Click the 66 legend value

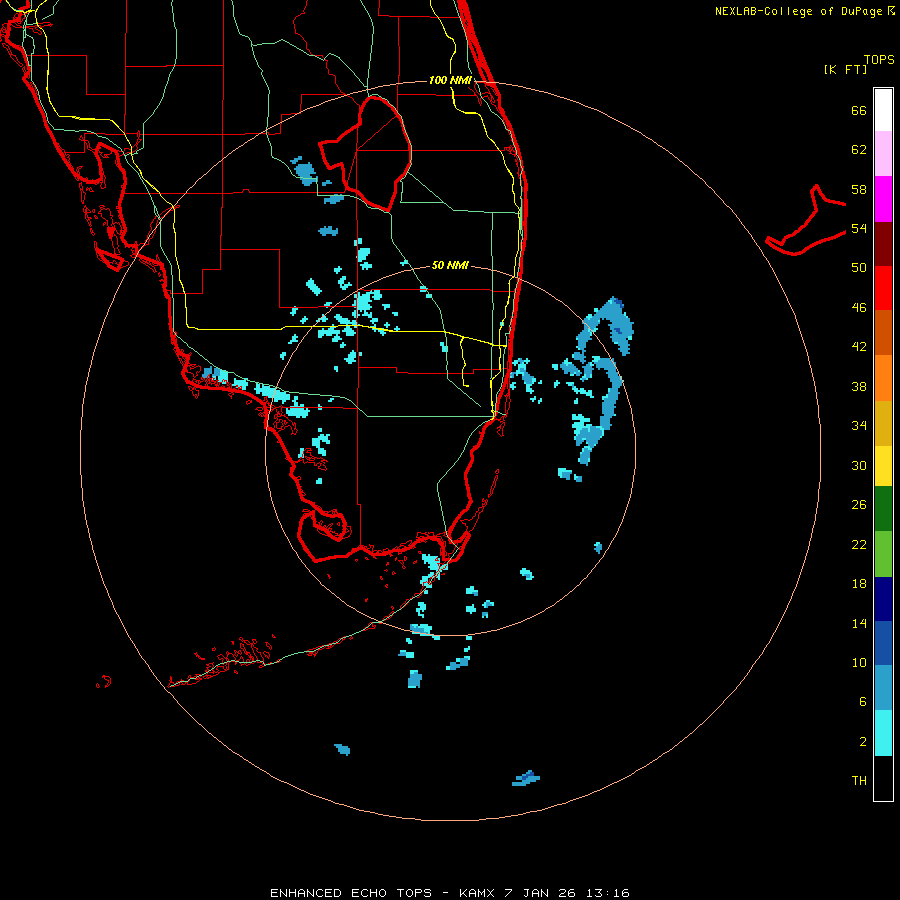(x=859, y=110)
